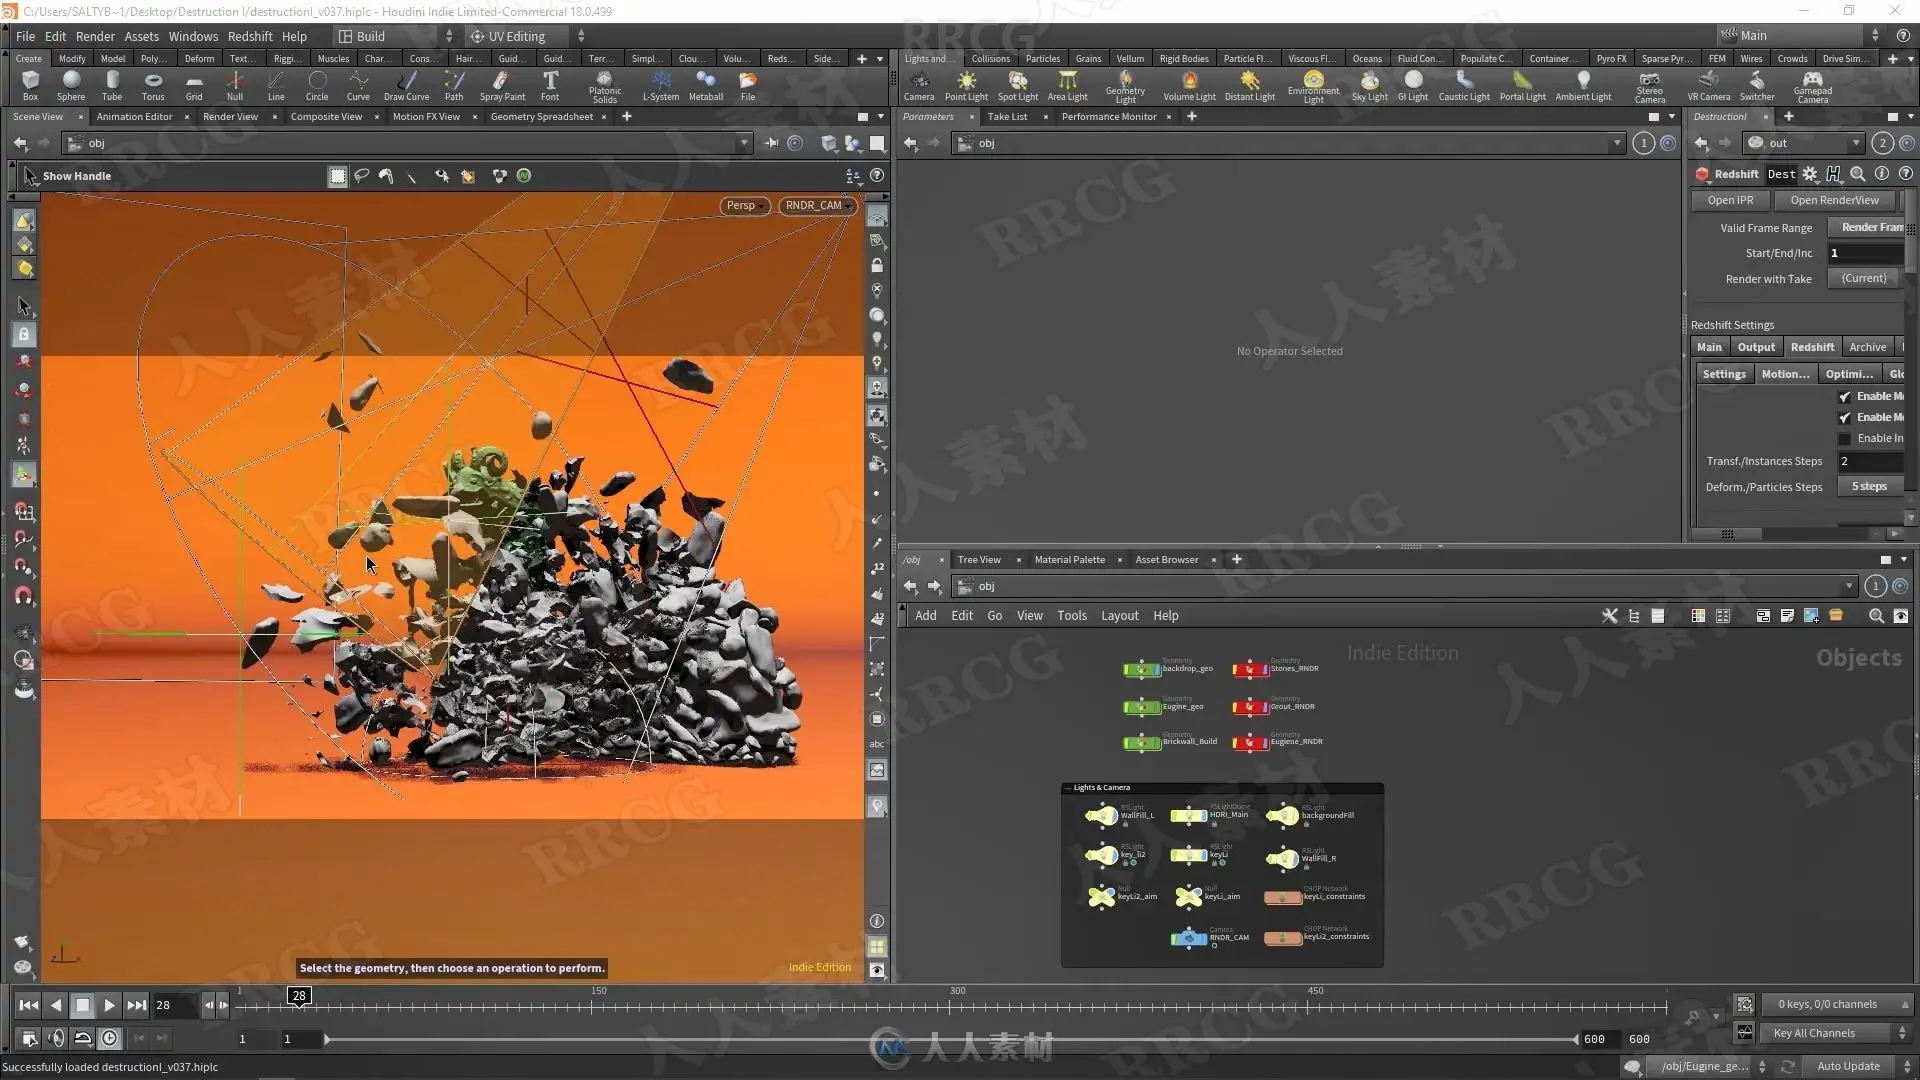This screenshot has width=1920, height=1080.
Task: Select the Torus shelf tool
Action: [153, 85]
